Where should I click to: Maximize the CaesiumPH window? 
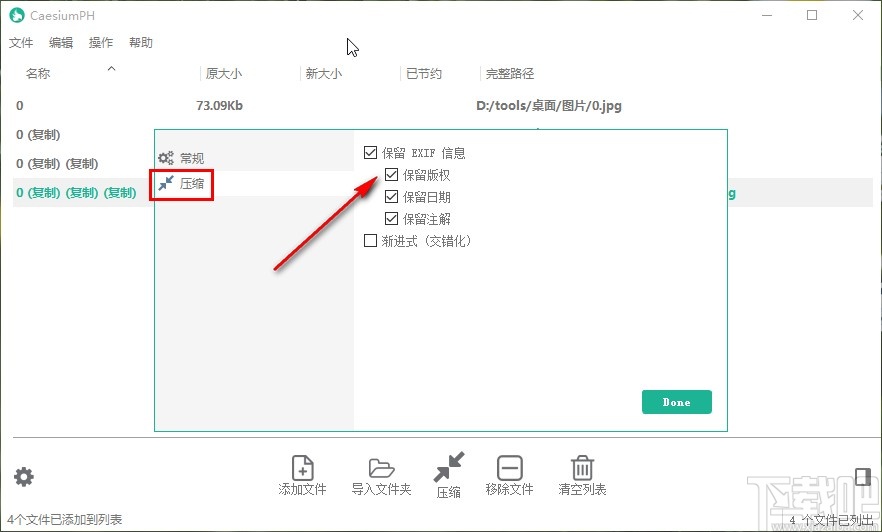coord(812,15)
